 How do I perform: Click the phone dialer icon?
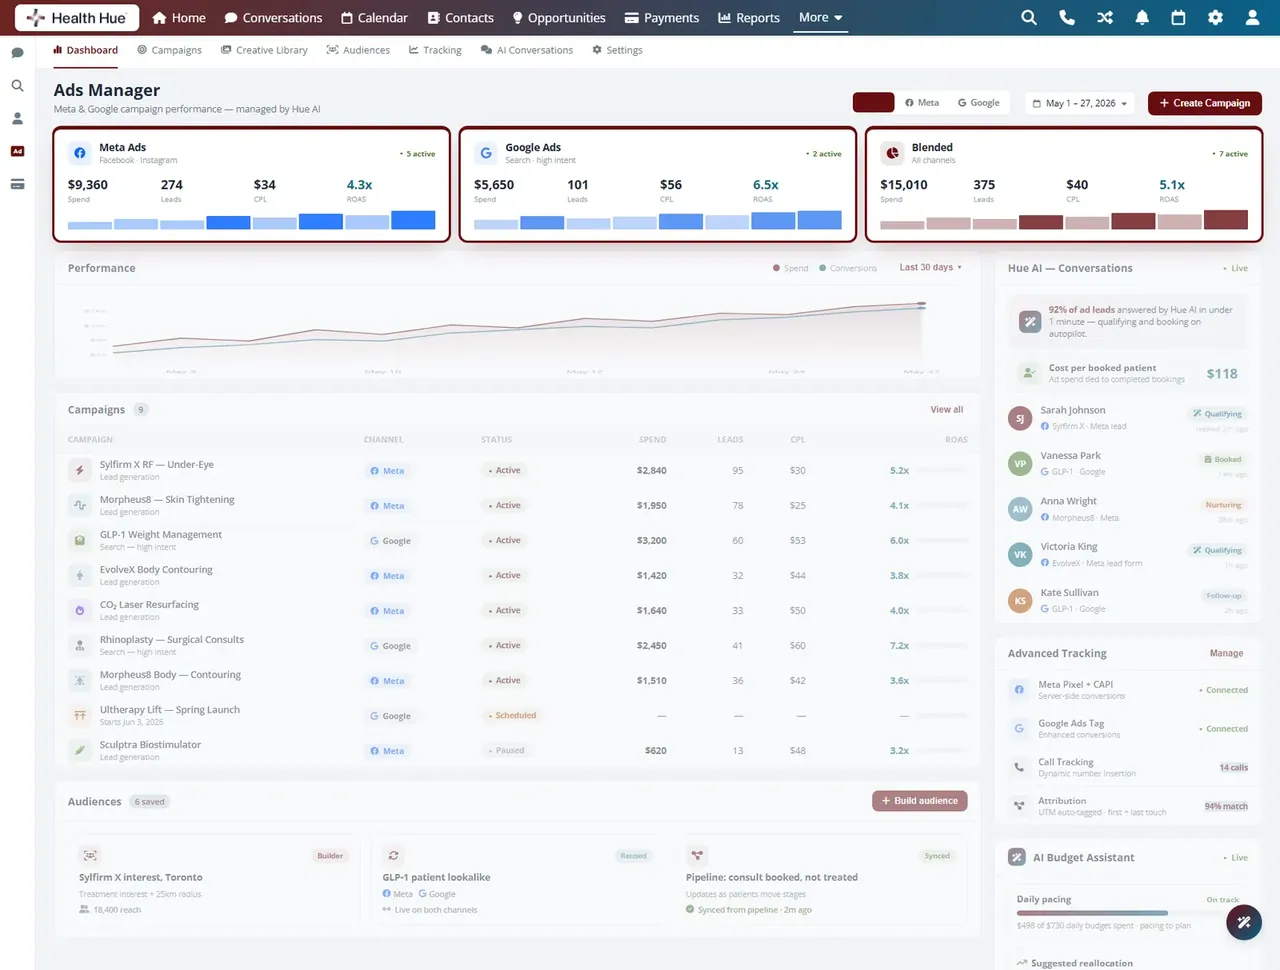coord(1067,17)
